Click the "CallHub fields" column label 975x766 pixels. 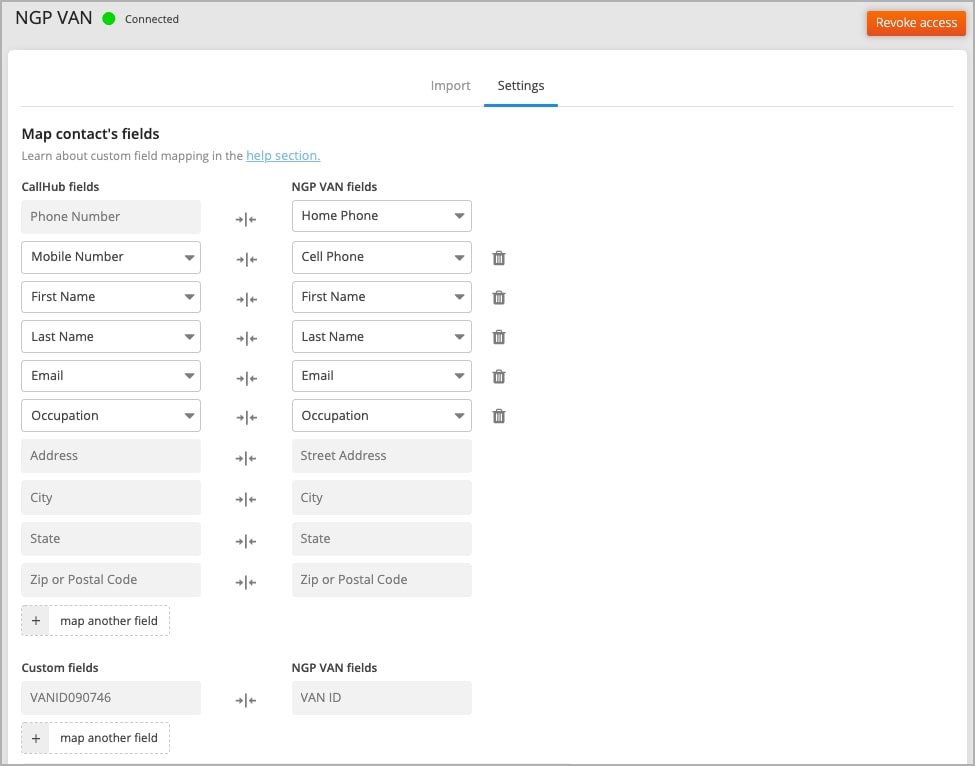click(x=60, y=187)
